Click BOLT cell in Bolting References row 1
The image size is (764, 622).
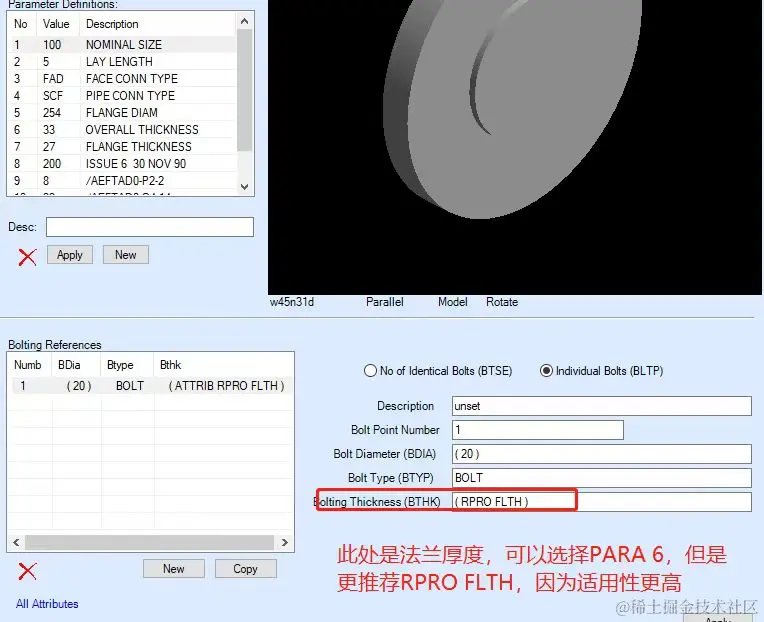(x=130, y=386)
